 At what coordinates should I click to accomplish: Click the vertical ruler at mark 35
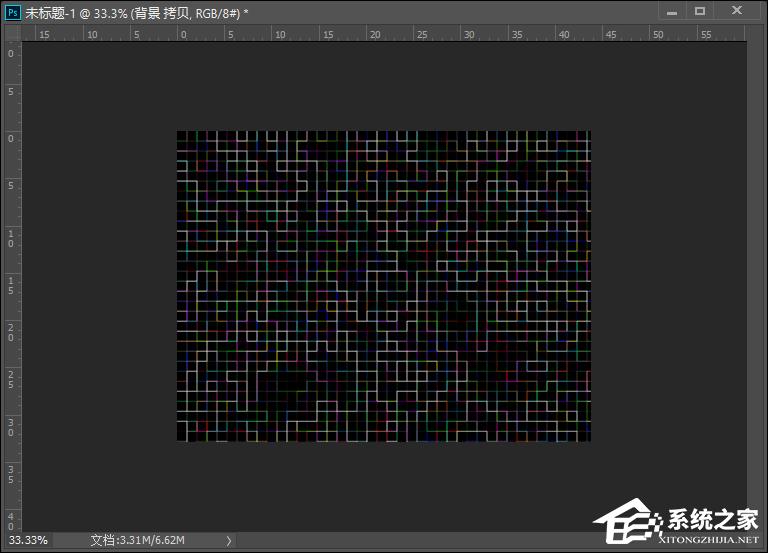click(11, 475)
